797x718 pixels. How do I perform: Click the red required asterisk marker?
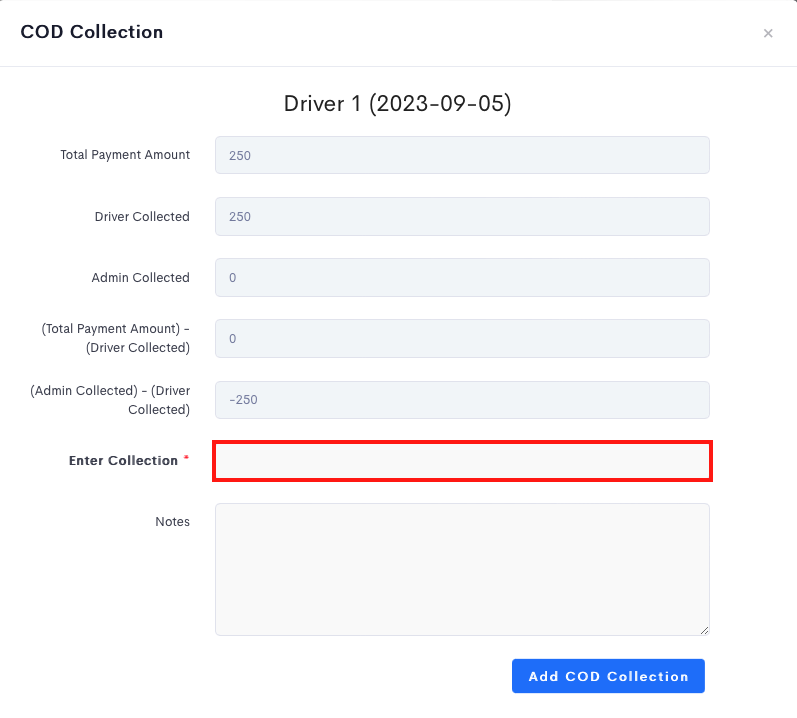(x=186, y=458)
